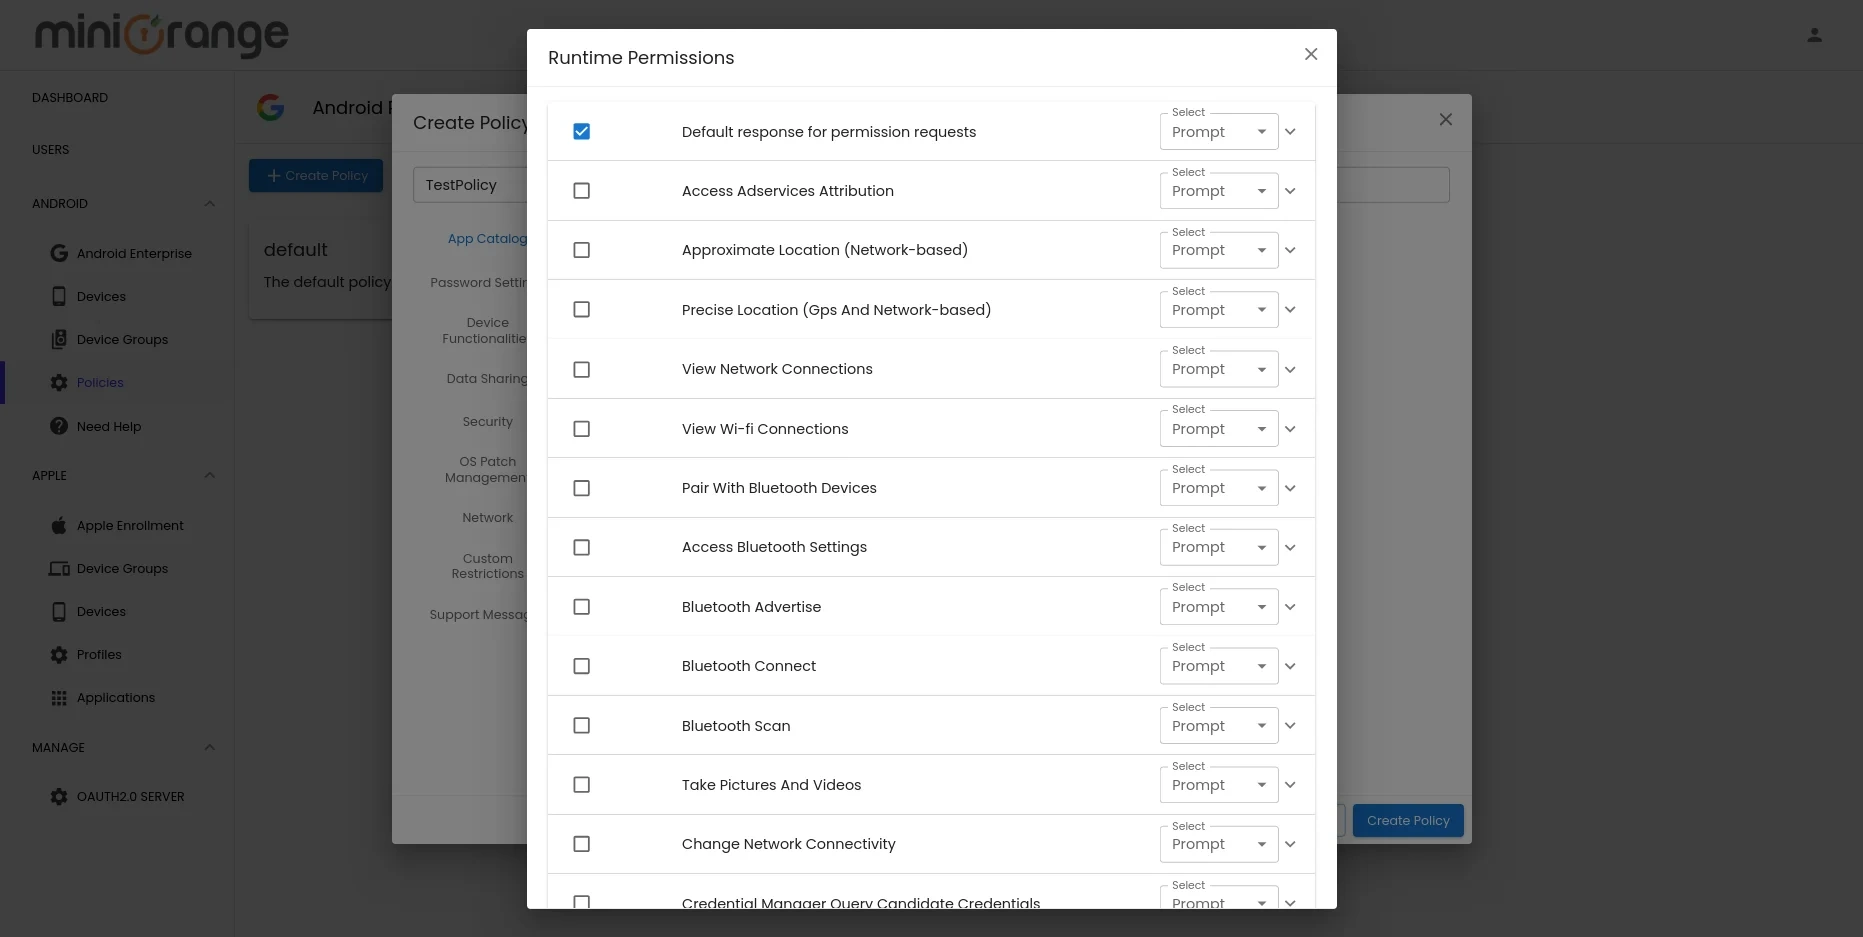
Task: Enable the Bluetooth Scan checkbox
Action: click(x=582, y=725)
